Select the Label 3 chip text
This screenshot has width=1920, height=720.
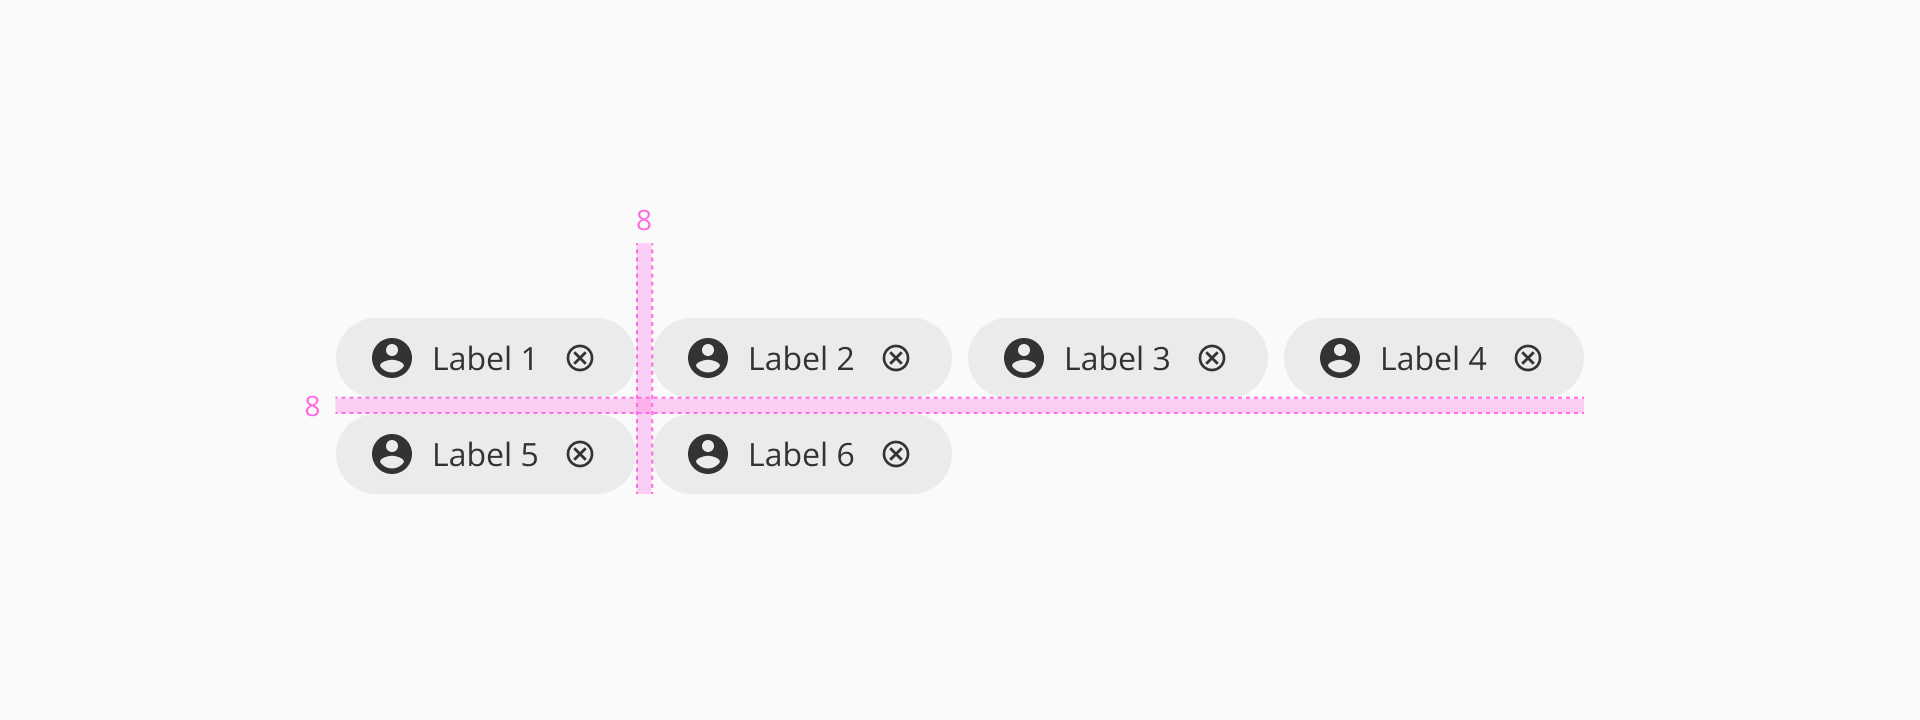(1117, 358)
